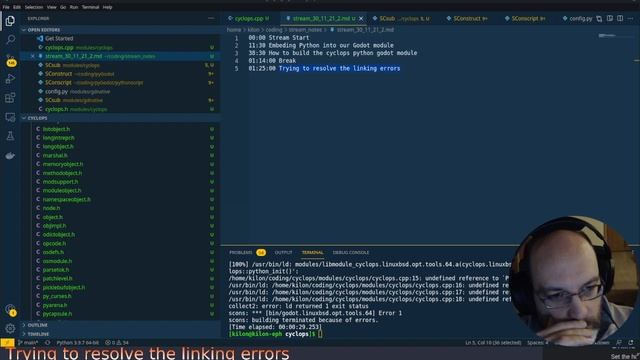Open SConstruct in Open Editors list
The height and width of the screenshot is (360, 640).
pos(58,74)
